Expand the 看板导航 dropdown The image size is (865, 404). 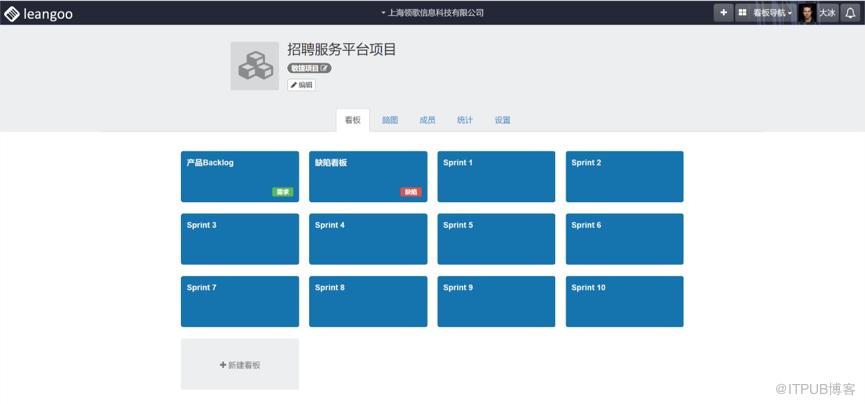point(772,13)
